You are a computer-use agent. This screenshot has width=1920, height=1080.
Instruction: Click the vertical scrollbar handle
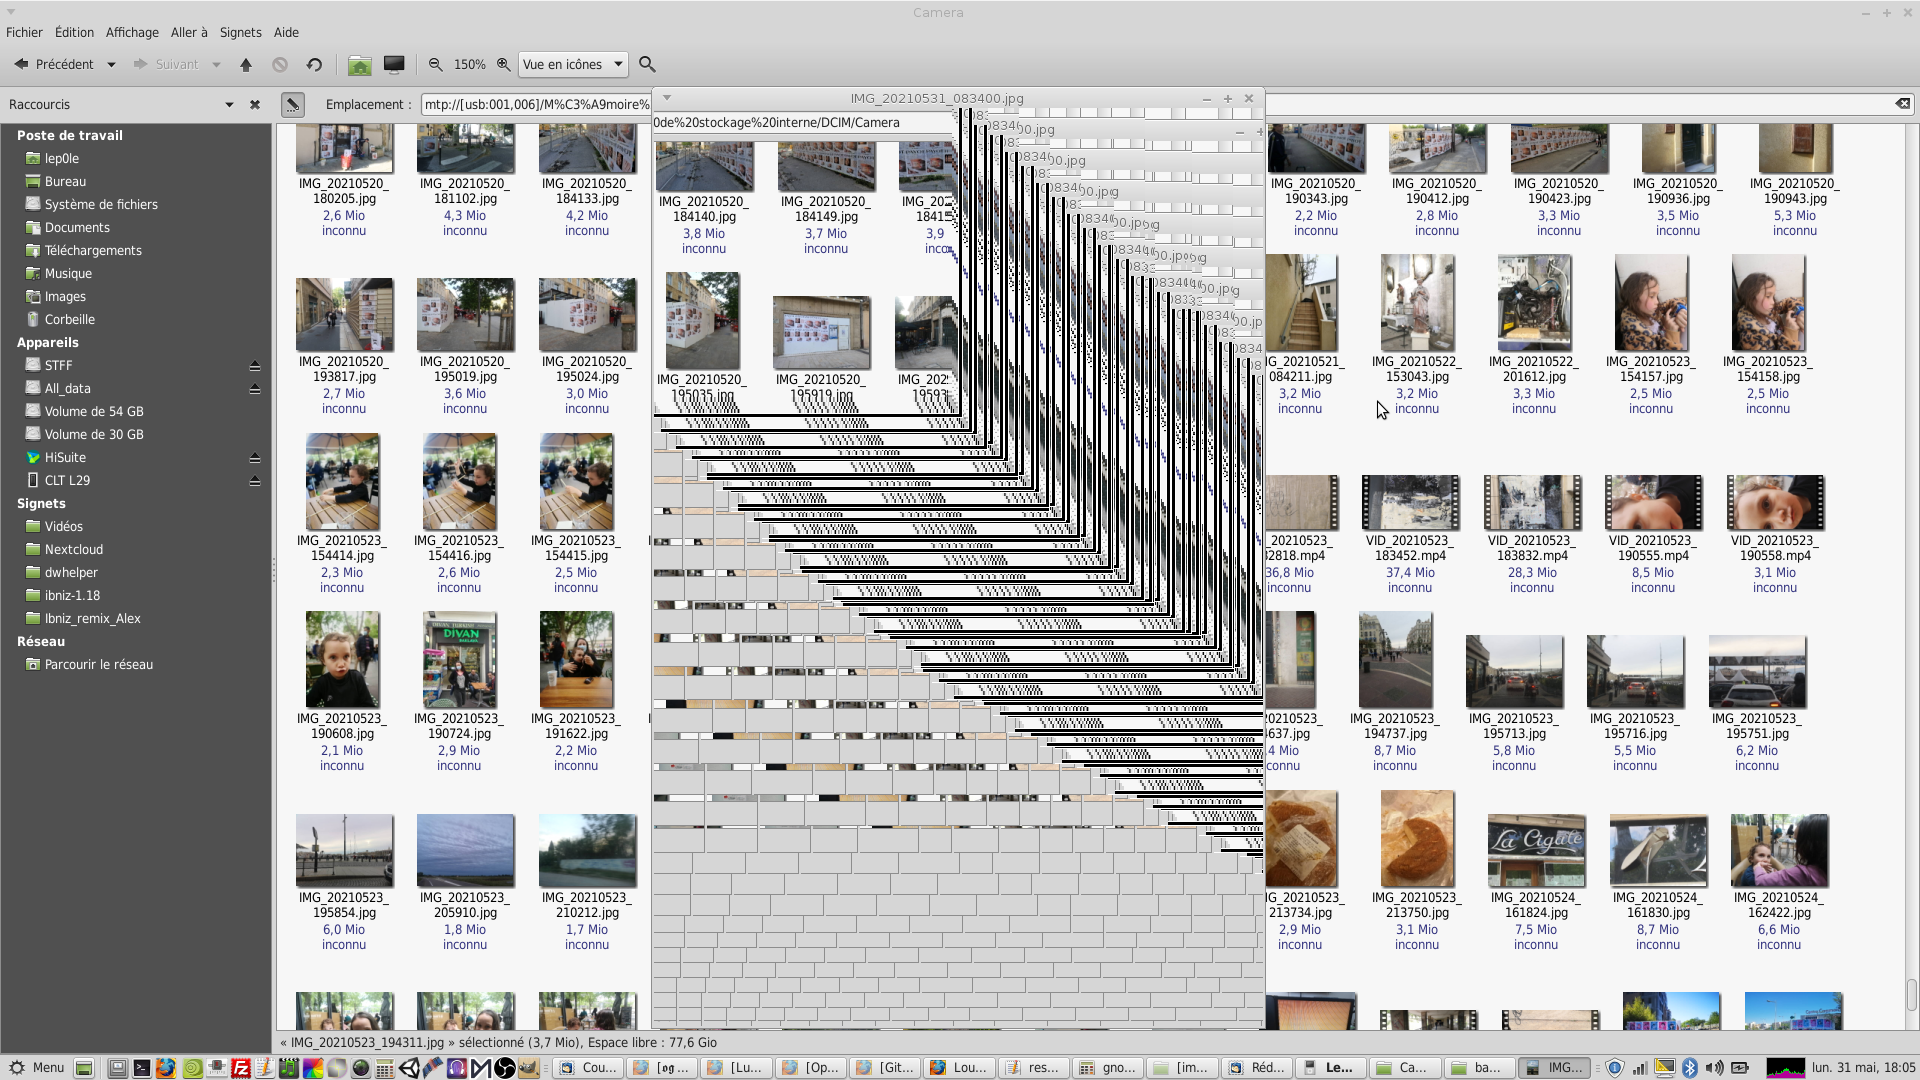[1911, 994]
